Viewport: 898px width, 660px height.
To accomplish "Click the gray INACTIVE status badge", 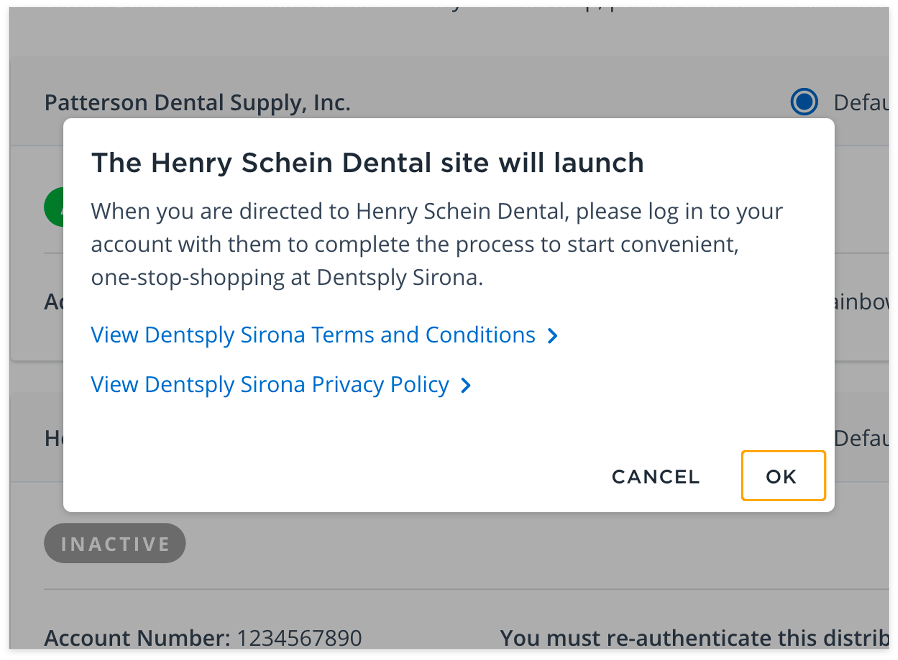I will [x=115, y=544].
